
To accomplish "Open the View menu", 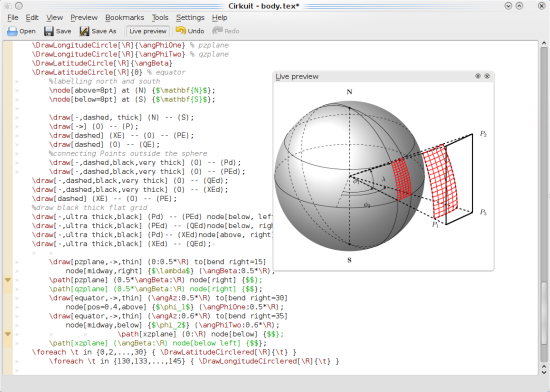I will pos(55,18).
